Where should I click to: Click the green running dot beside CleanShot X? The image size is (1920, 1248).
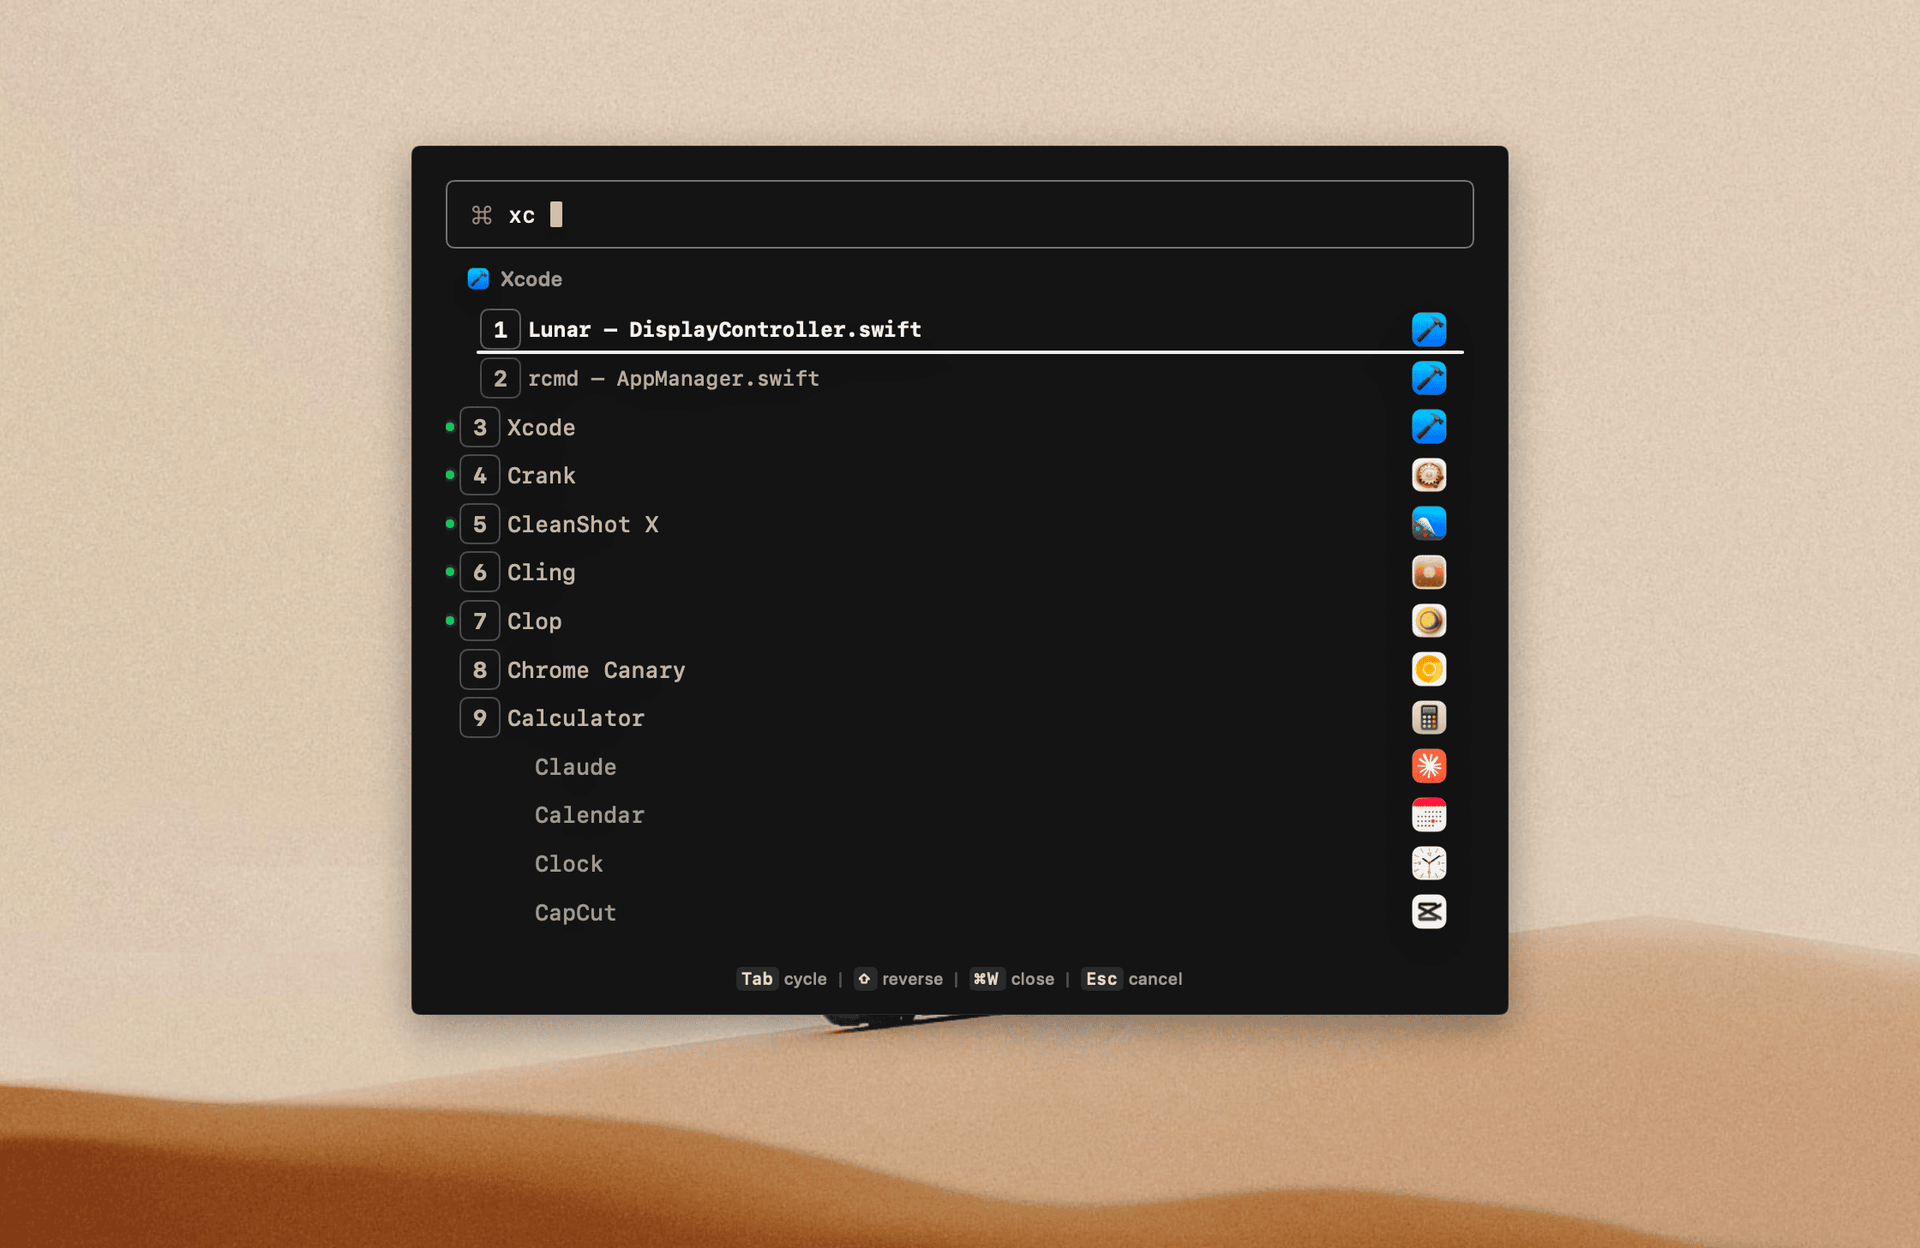tap(450, 524)
